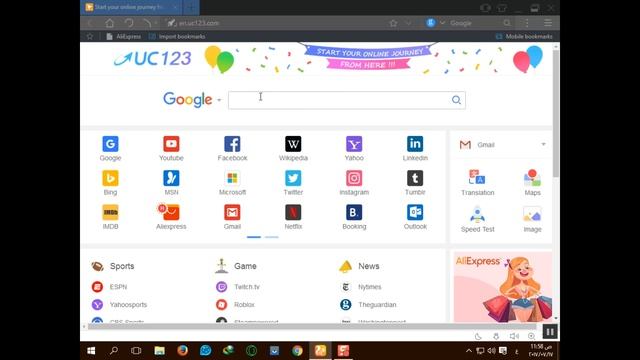This screenshot has width=640, height=360.
Task: Open the Microsoft shortcut tile
Action: [232, 183]
